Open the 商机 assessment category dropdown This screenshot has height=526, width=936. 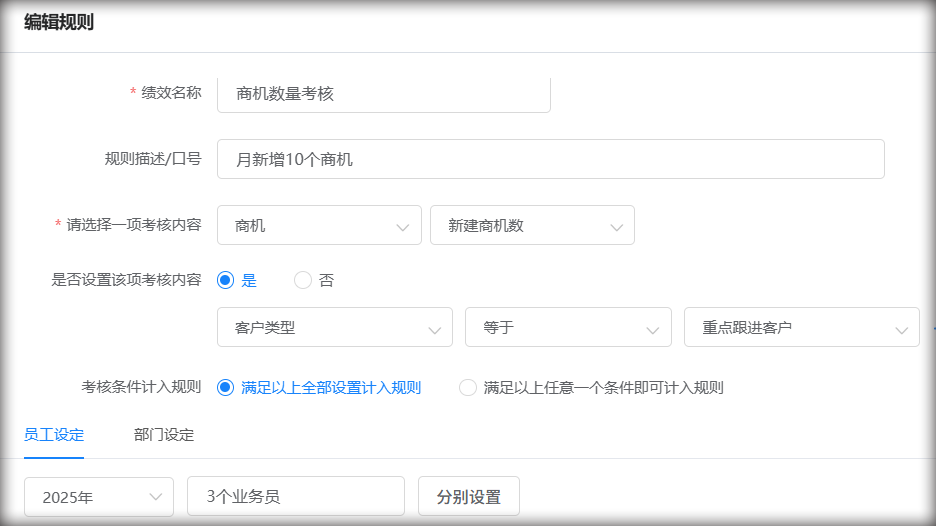tap(319, 225)
